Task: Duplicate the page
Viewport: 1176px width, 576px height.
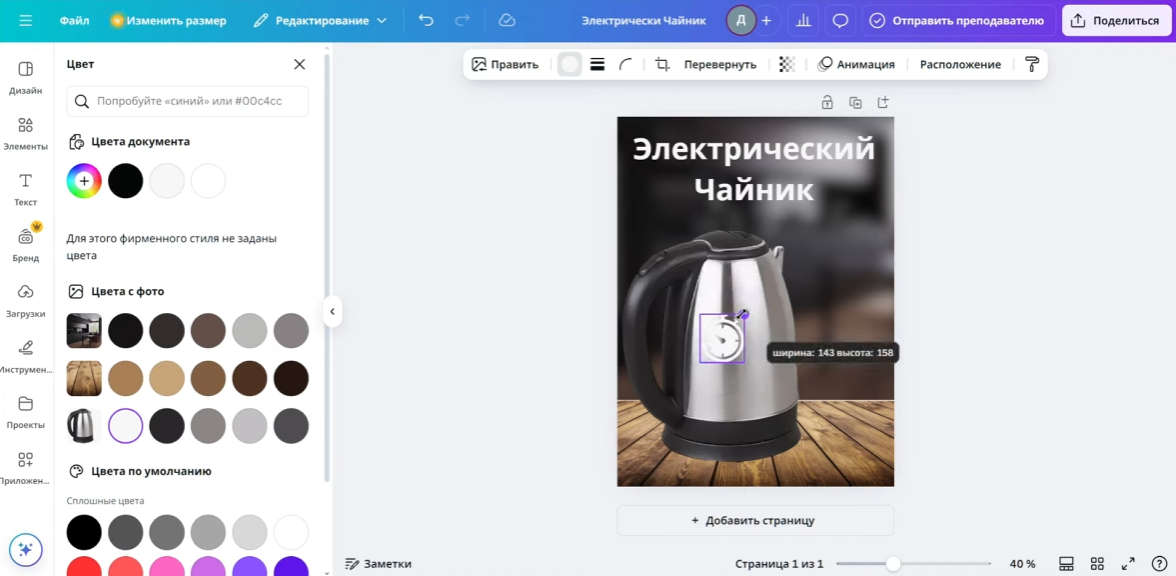Action: [x=855, y=102]
